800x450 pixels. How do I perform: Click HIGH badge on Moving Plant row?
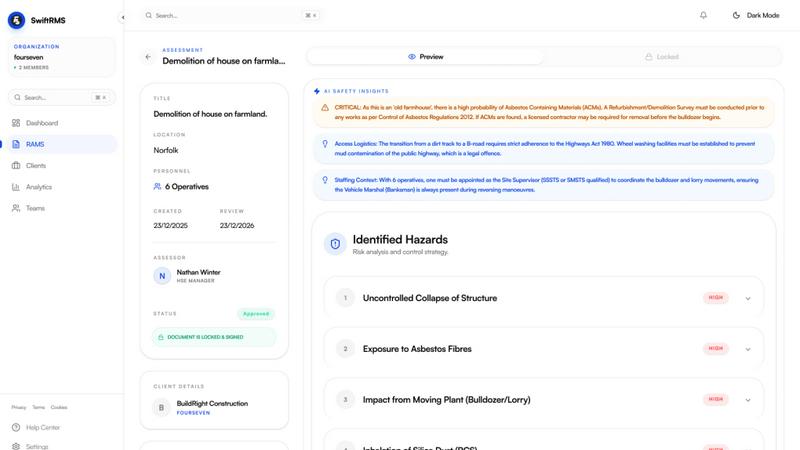715,399
